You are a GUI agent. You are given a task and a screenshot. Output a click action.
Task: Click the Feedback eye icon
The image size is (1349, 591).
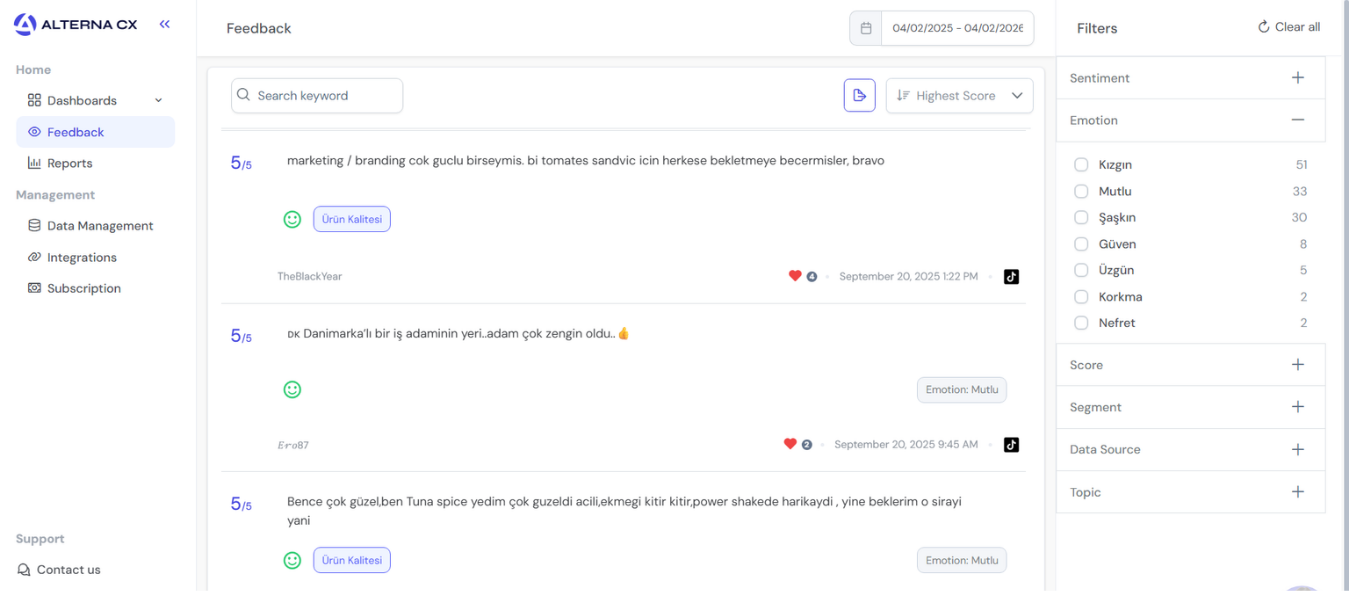34,132
